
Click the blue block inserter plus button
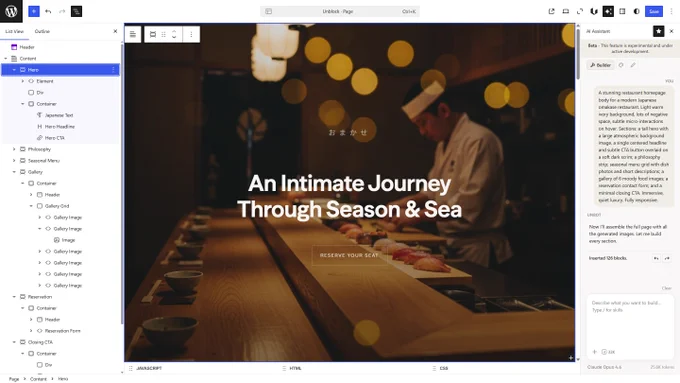pyautogui.click(x=34, y=11)
